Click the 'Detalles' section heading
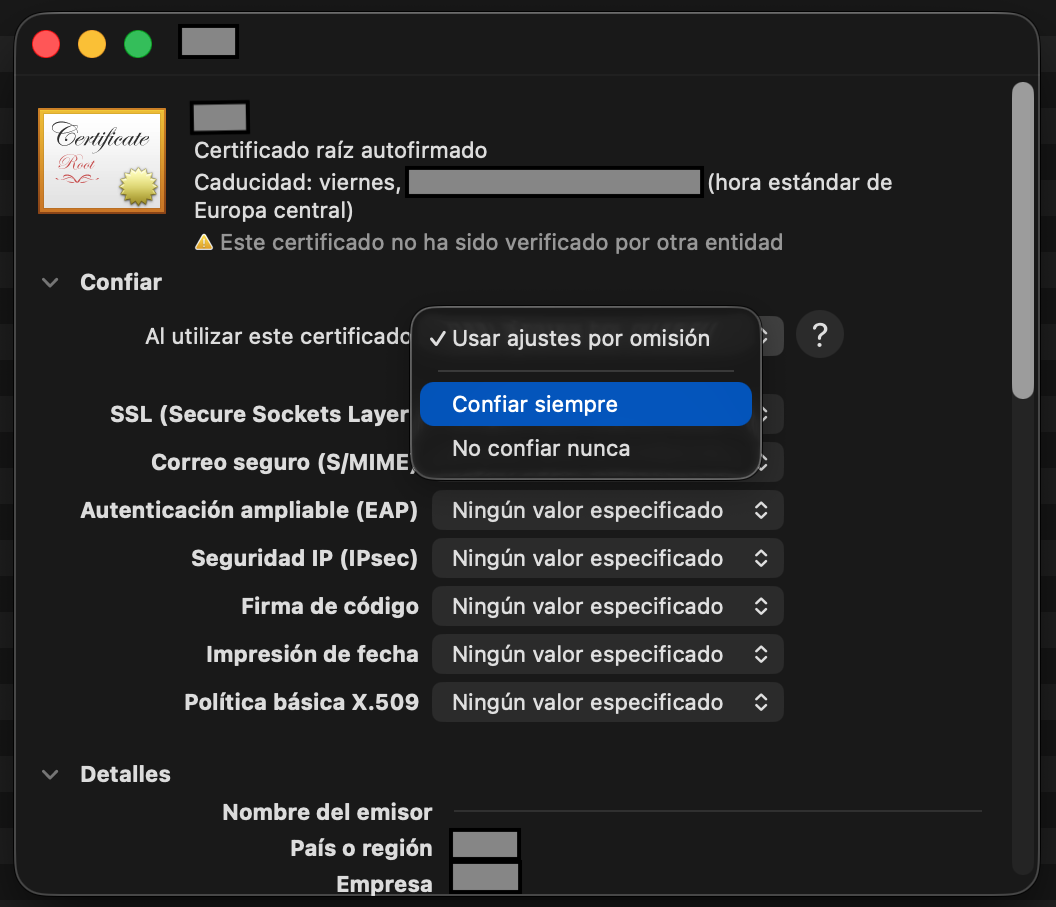The width and height of the screenshot is (1056, 907). tap(125, 774)
